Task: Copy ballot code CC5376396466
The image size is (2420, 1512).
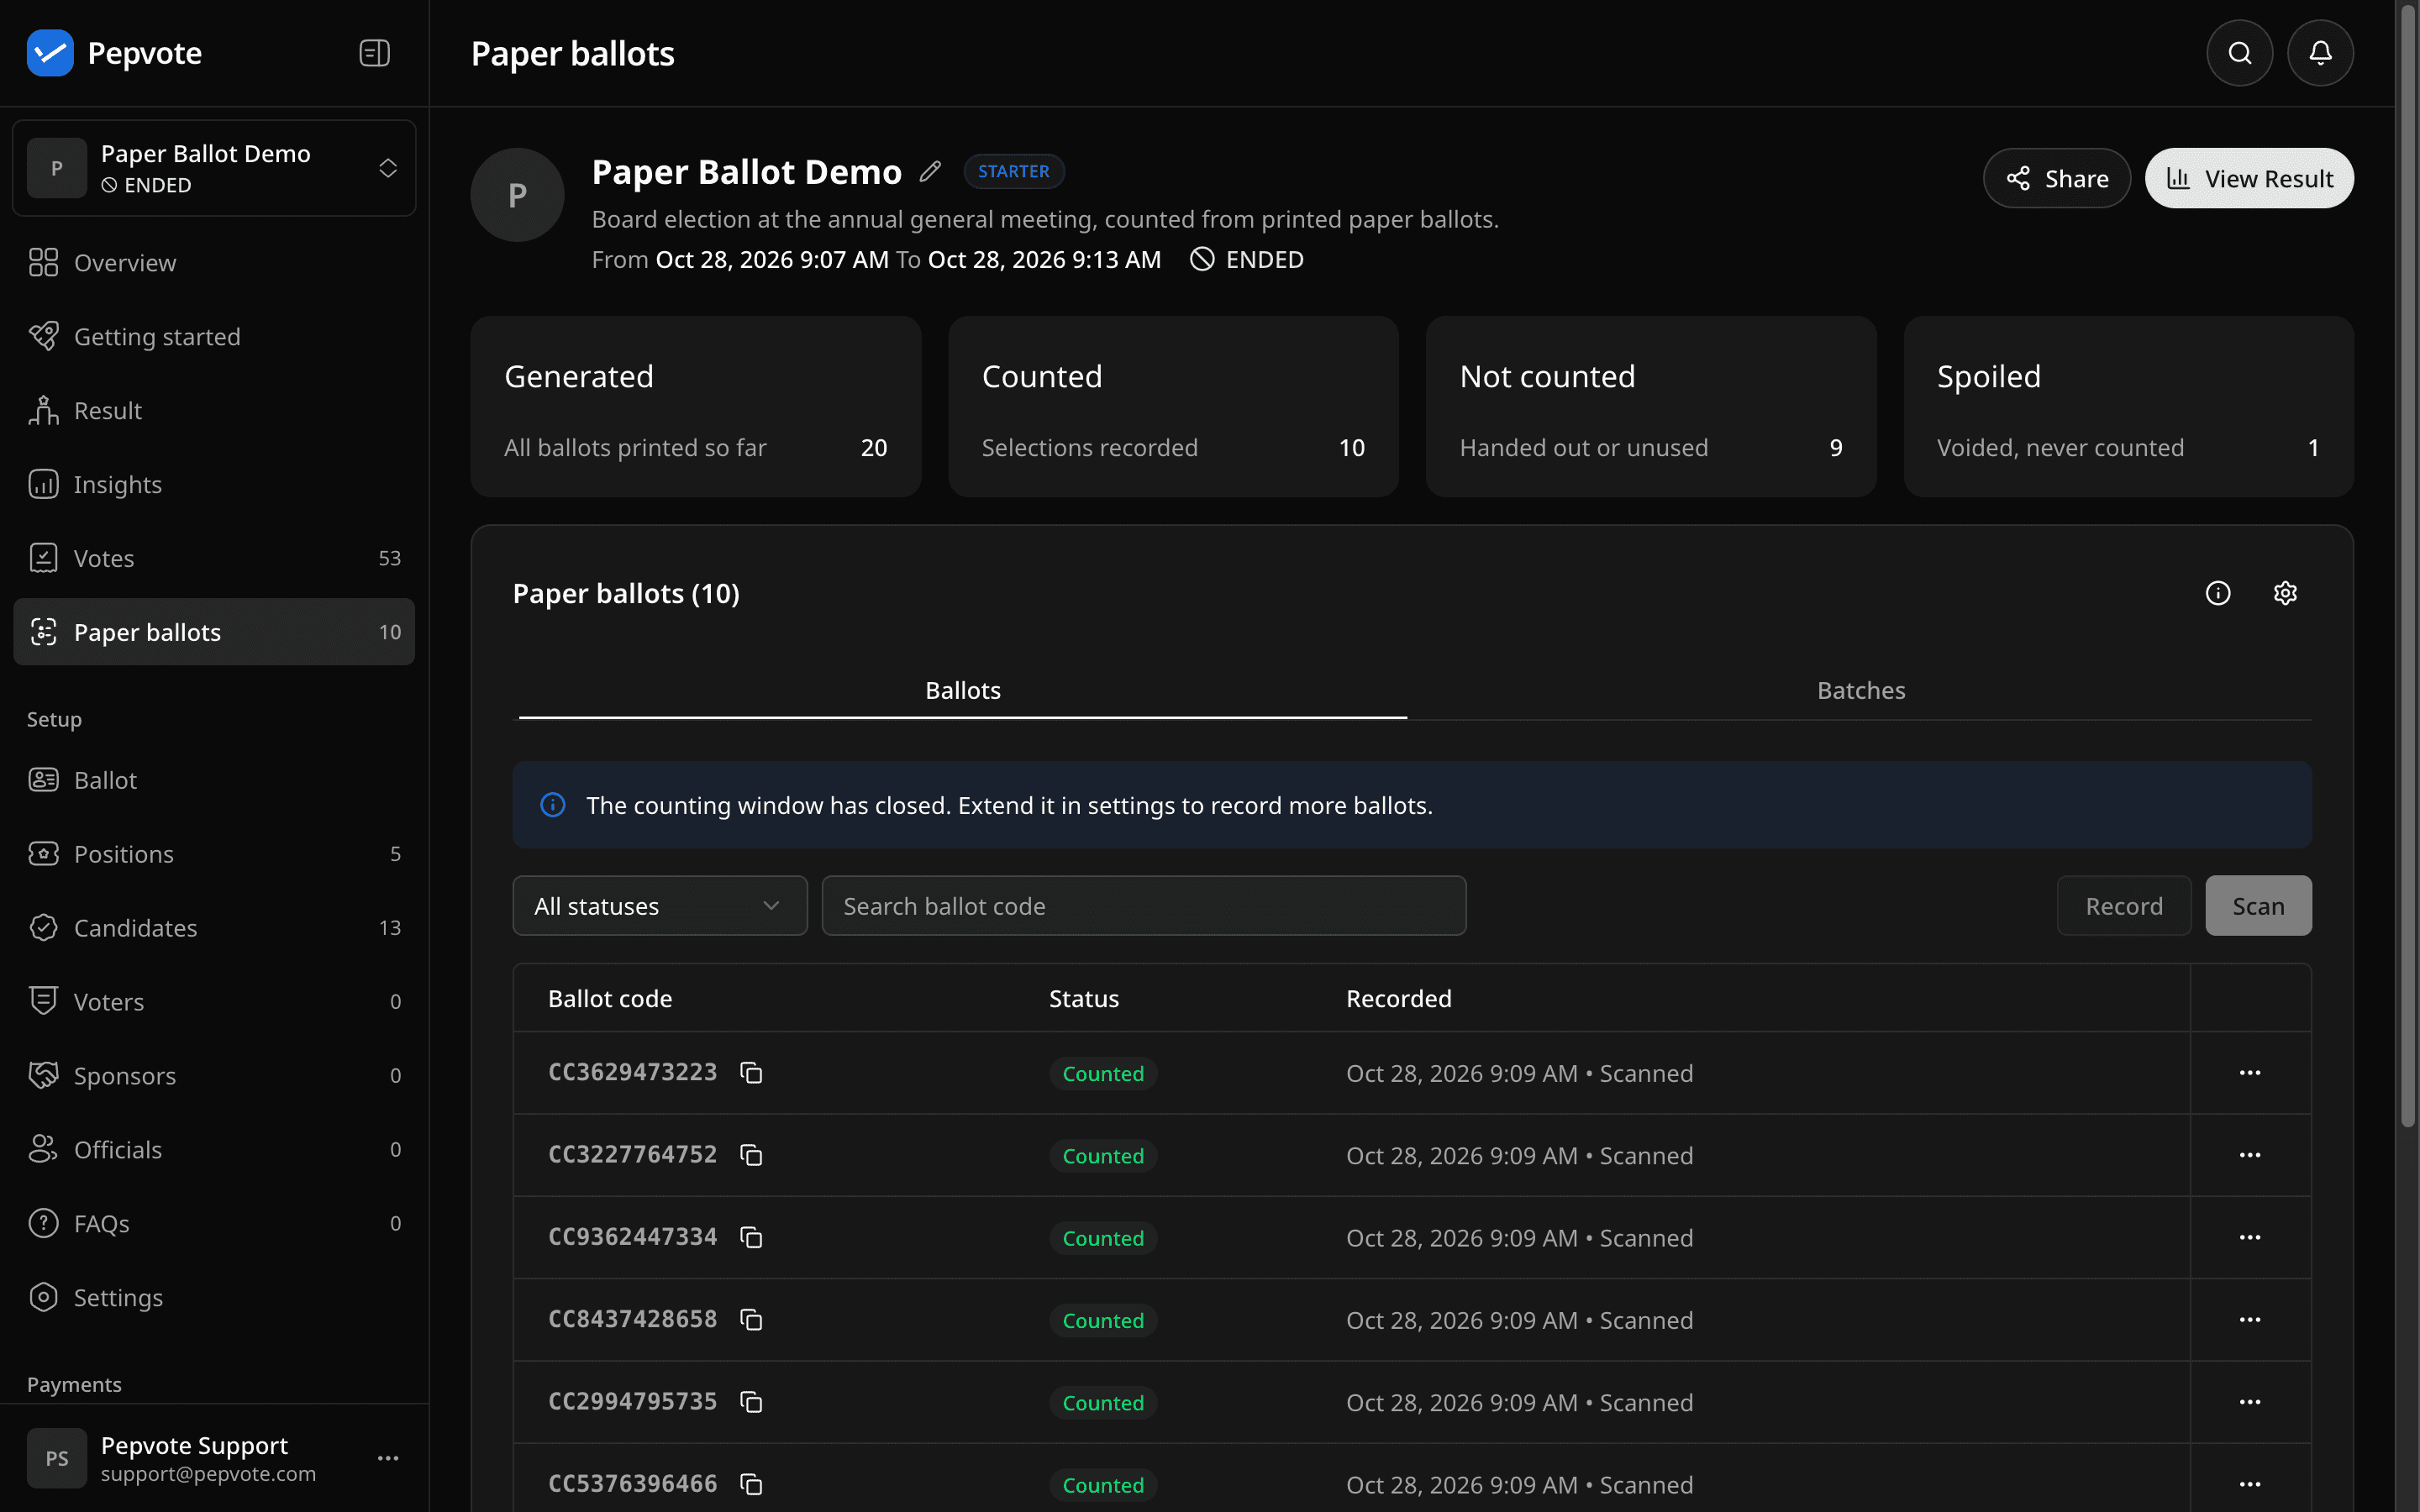Action: [x=751, y=1484]
